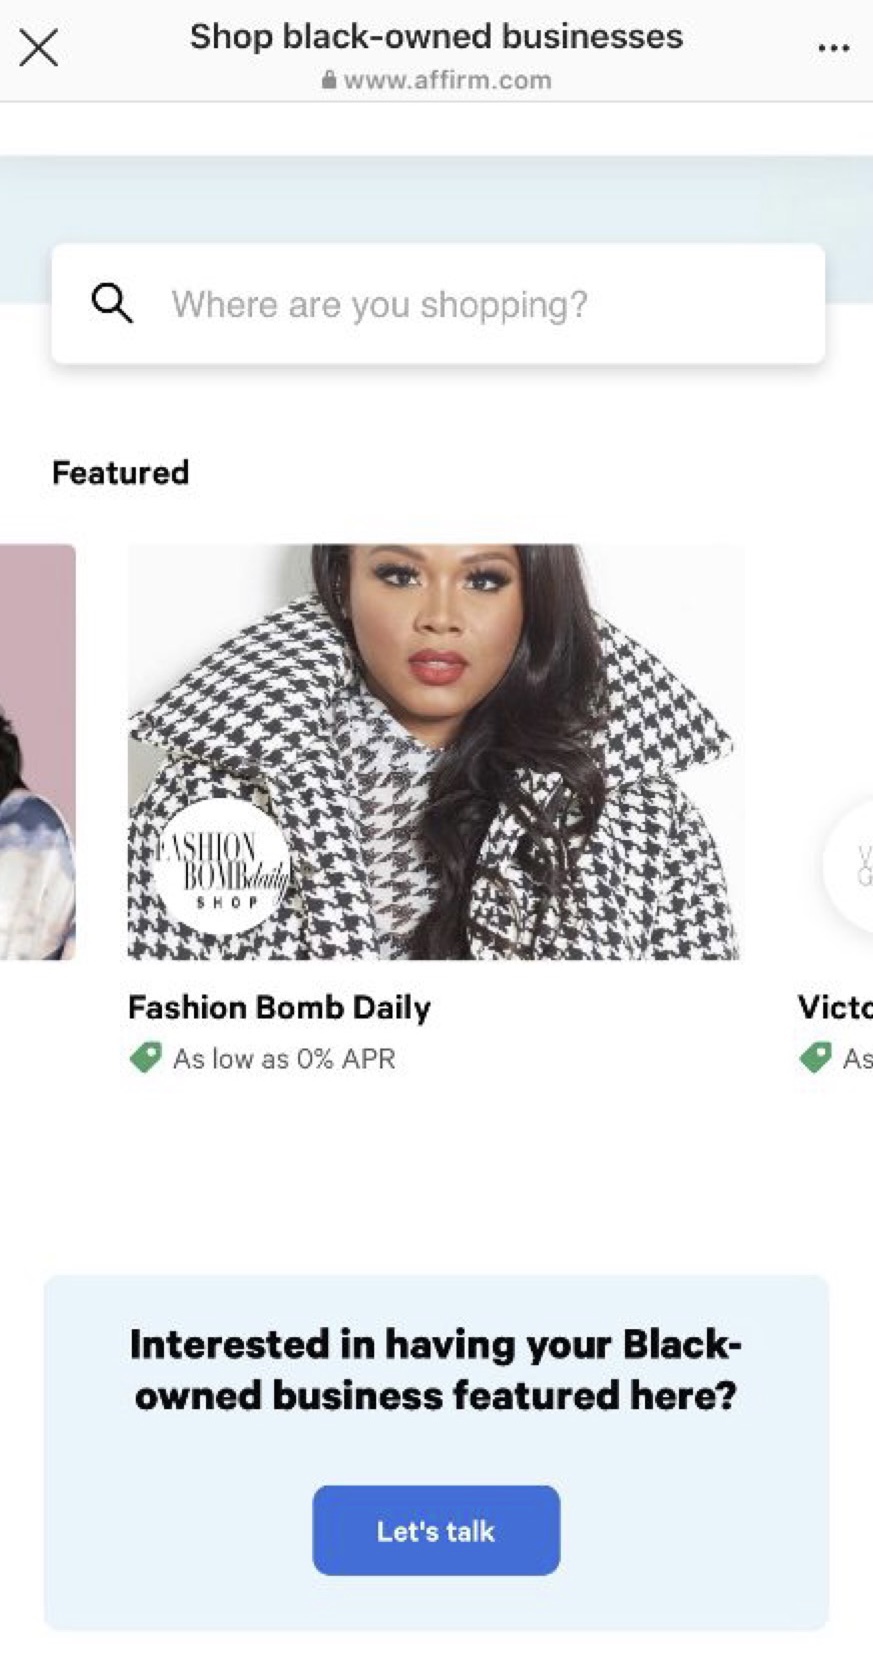Click the magnifying glass search icon
The width and height of the screenshot is (873, 1657).
tap(111, 303)
